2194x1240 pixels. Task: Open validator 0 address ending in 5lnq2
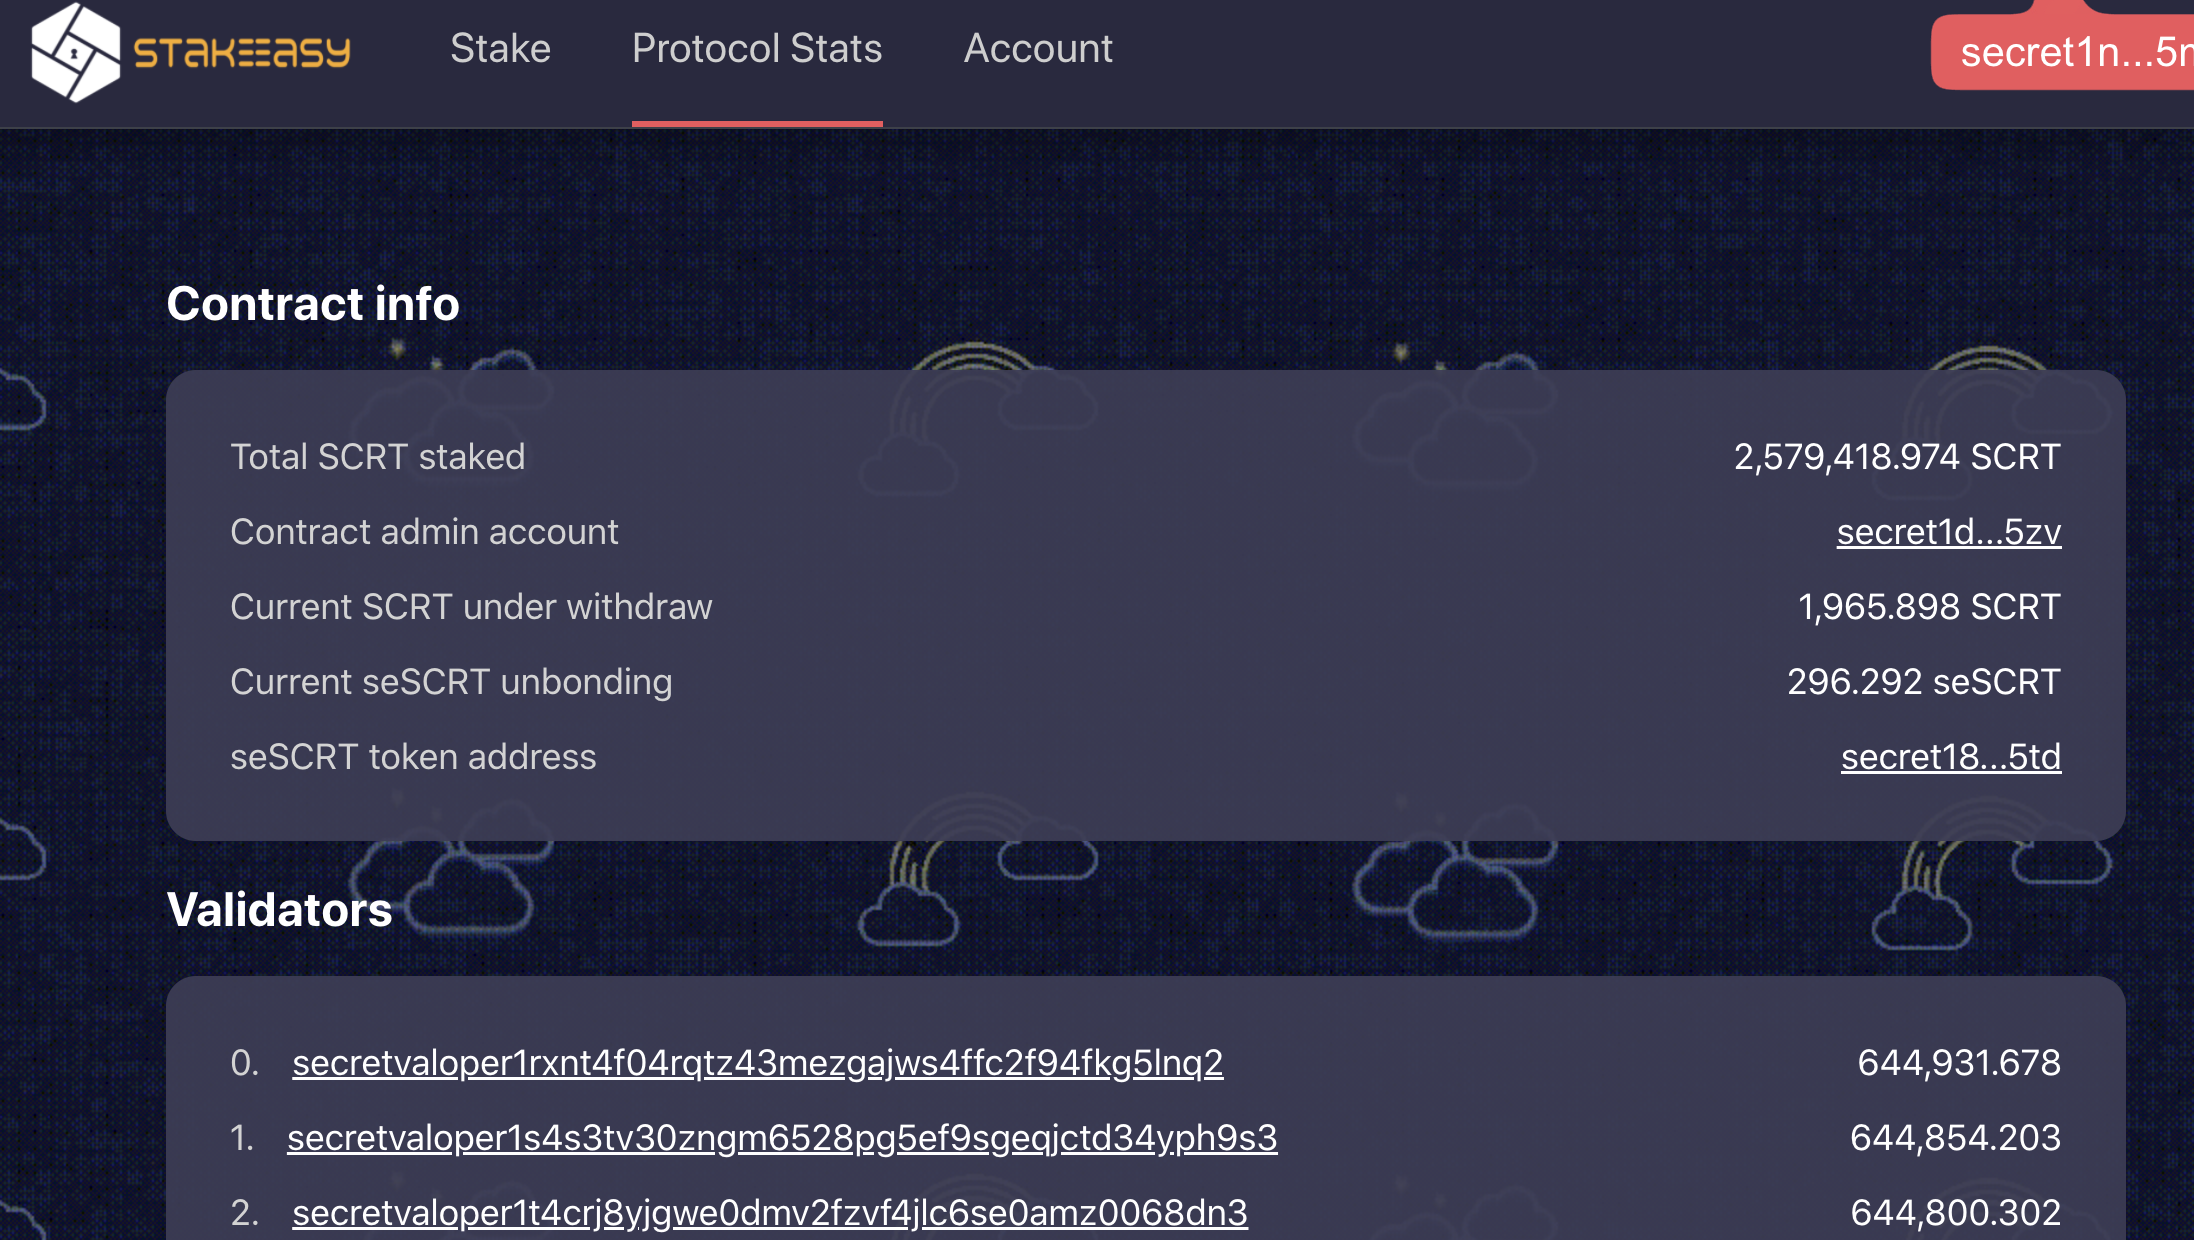tap(757, 1062)
